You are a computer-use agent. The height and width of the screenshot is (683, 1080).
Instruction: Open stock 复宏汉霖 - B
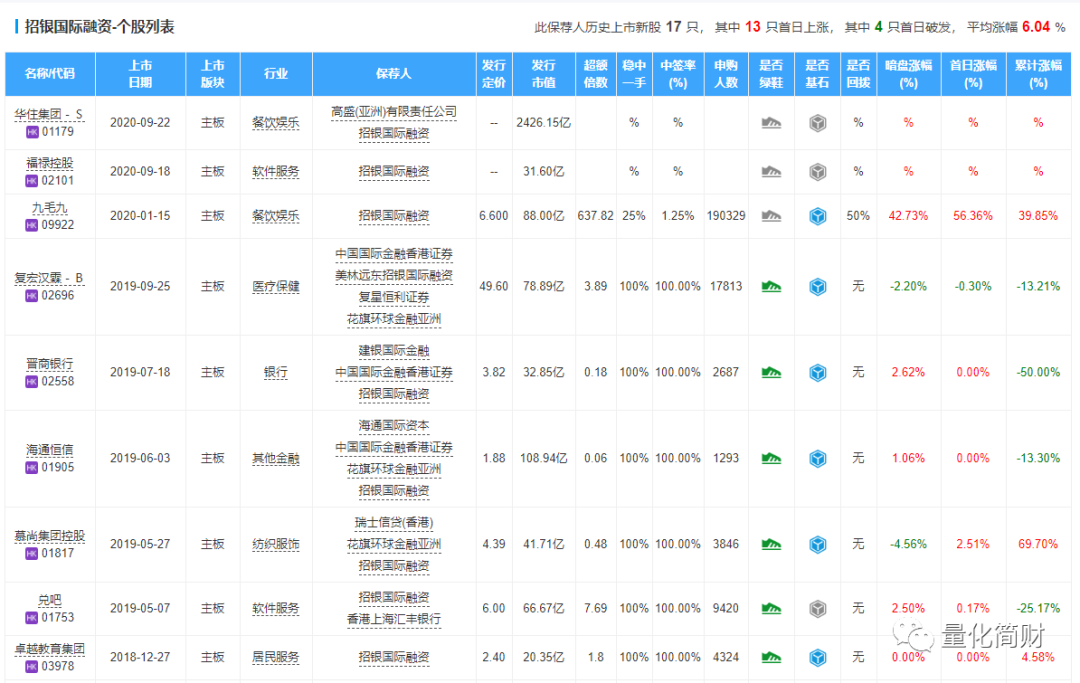tap(49, 278)
